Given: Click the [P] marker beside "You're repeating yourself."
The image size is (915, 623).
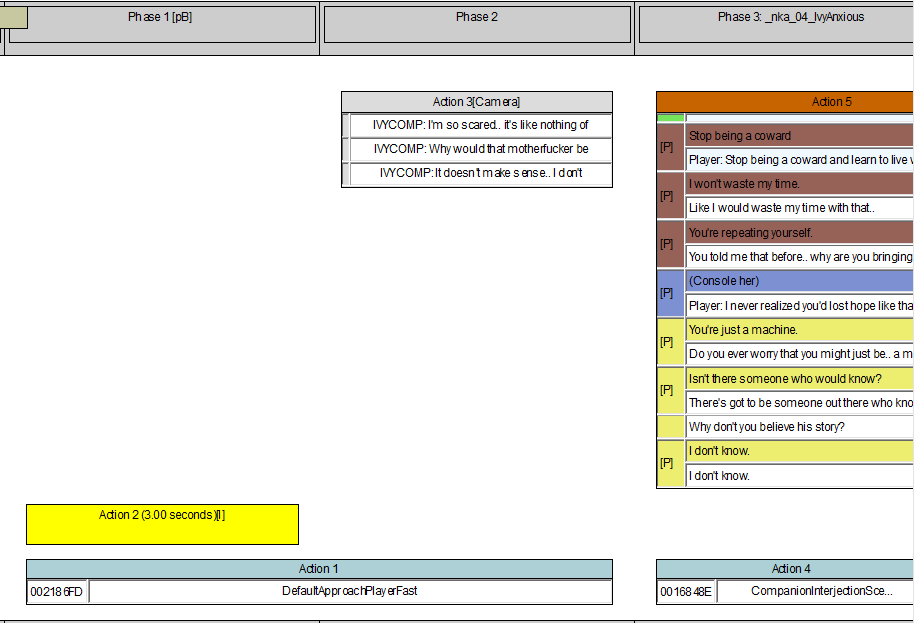Looking at the screenshot, I should coord(670,244).
